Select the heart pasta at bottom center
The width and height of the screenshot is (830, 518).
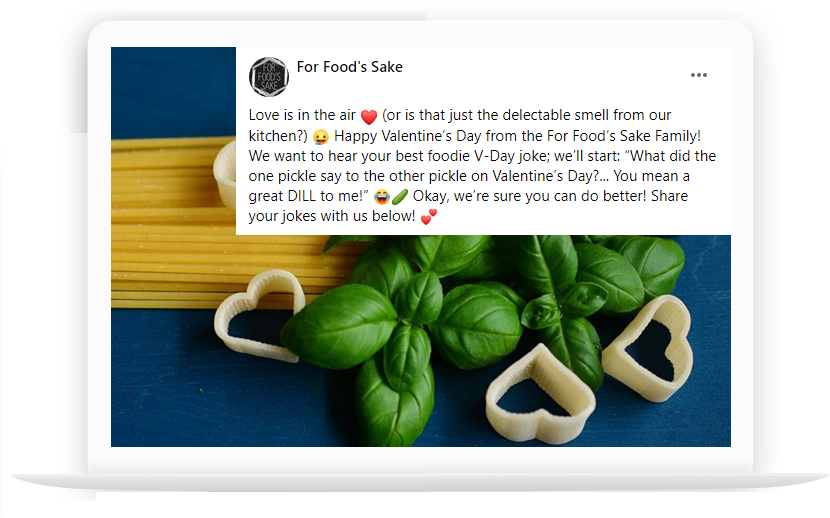tap(540, 394)
